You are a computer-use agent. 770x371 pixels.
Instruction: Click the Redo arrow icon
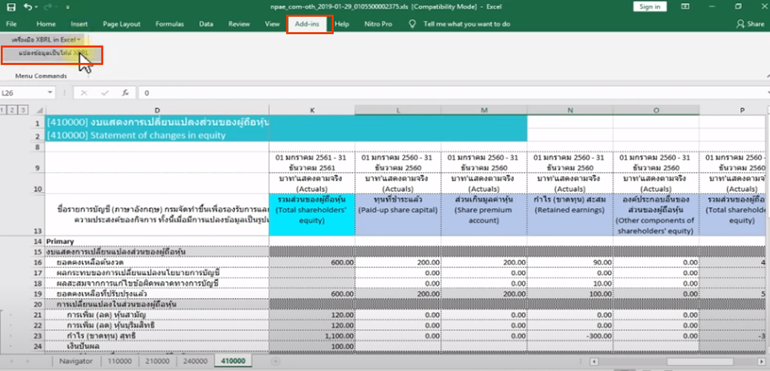48,7
